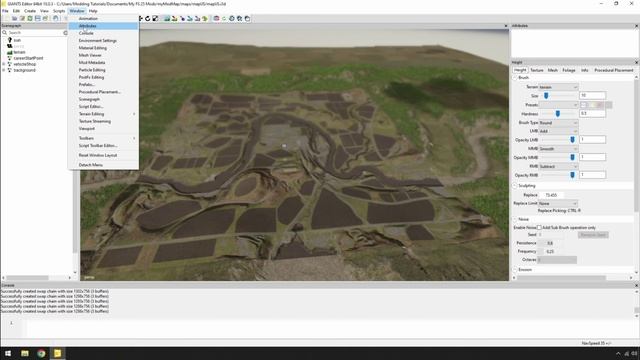The height and width of the screenshot is (360, 640).
Task: Click the Scenegraph search field
Action: (x=35, y=32)
